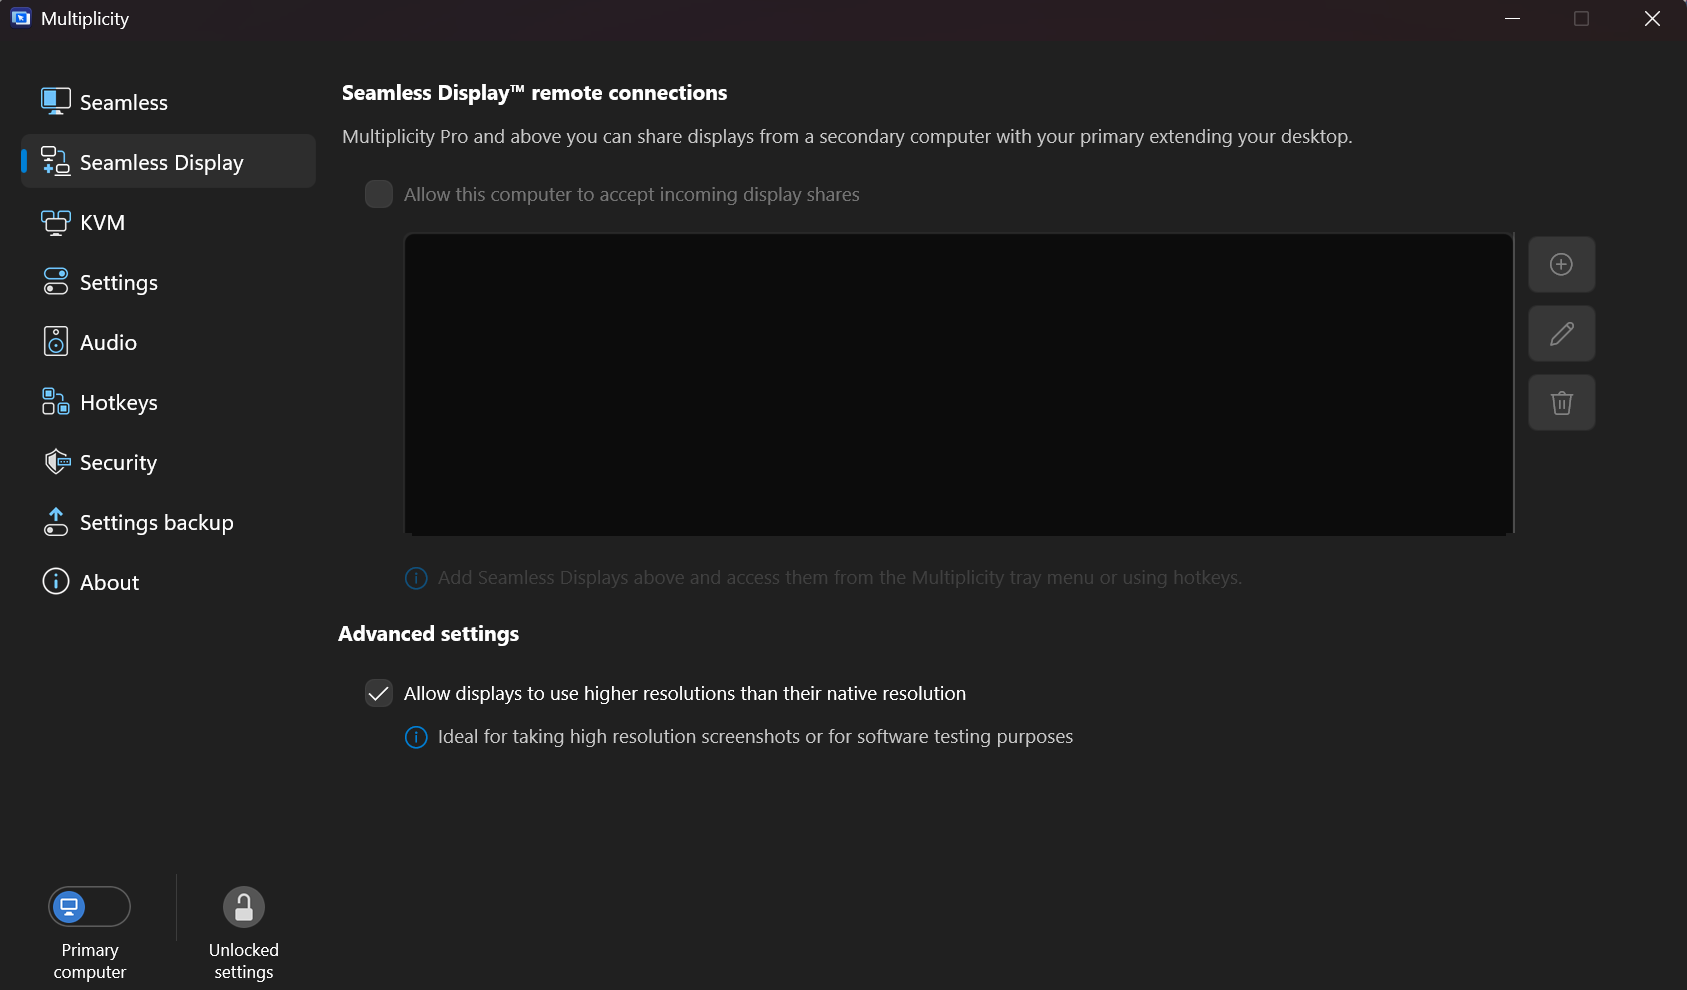This screenshot has width=1687, height=990.
Task: Click the Multiplicity app icon in title bar
Action: 21,18
